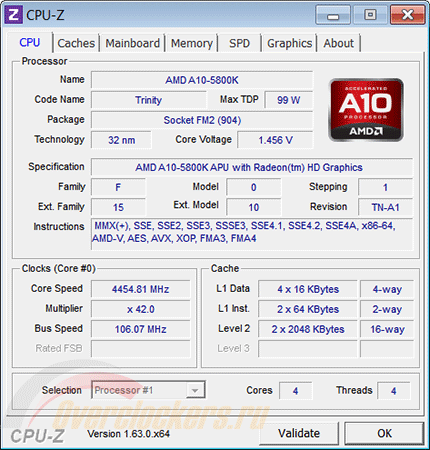Switch to the Caches tab
The width and height of the screenshot is (430, 450).
point(76,43)
